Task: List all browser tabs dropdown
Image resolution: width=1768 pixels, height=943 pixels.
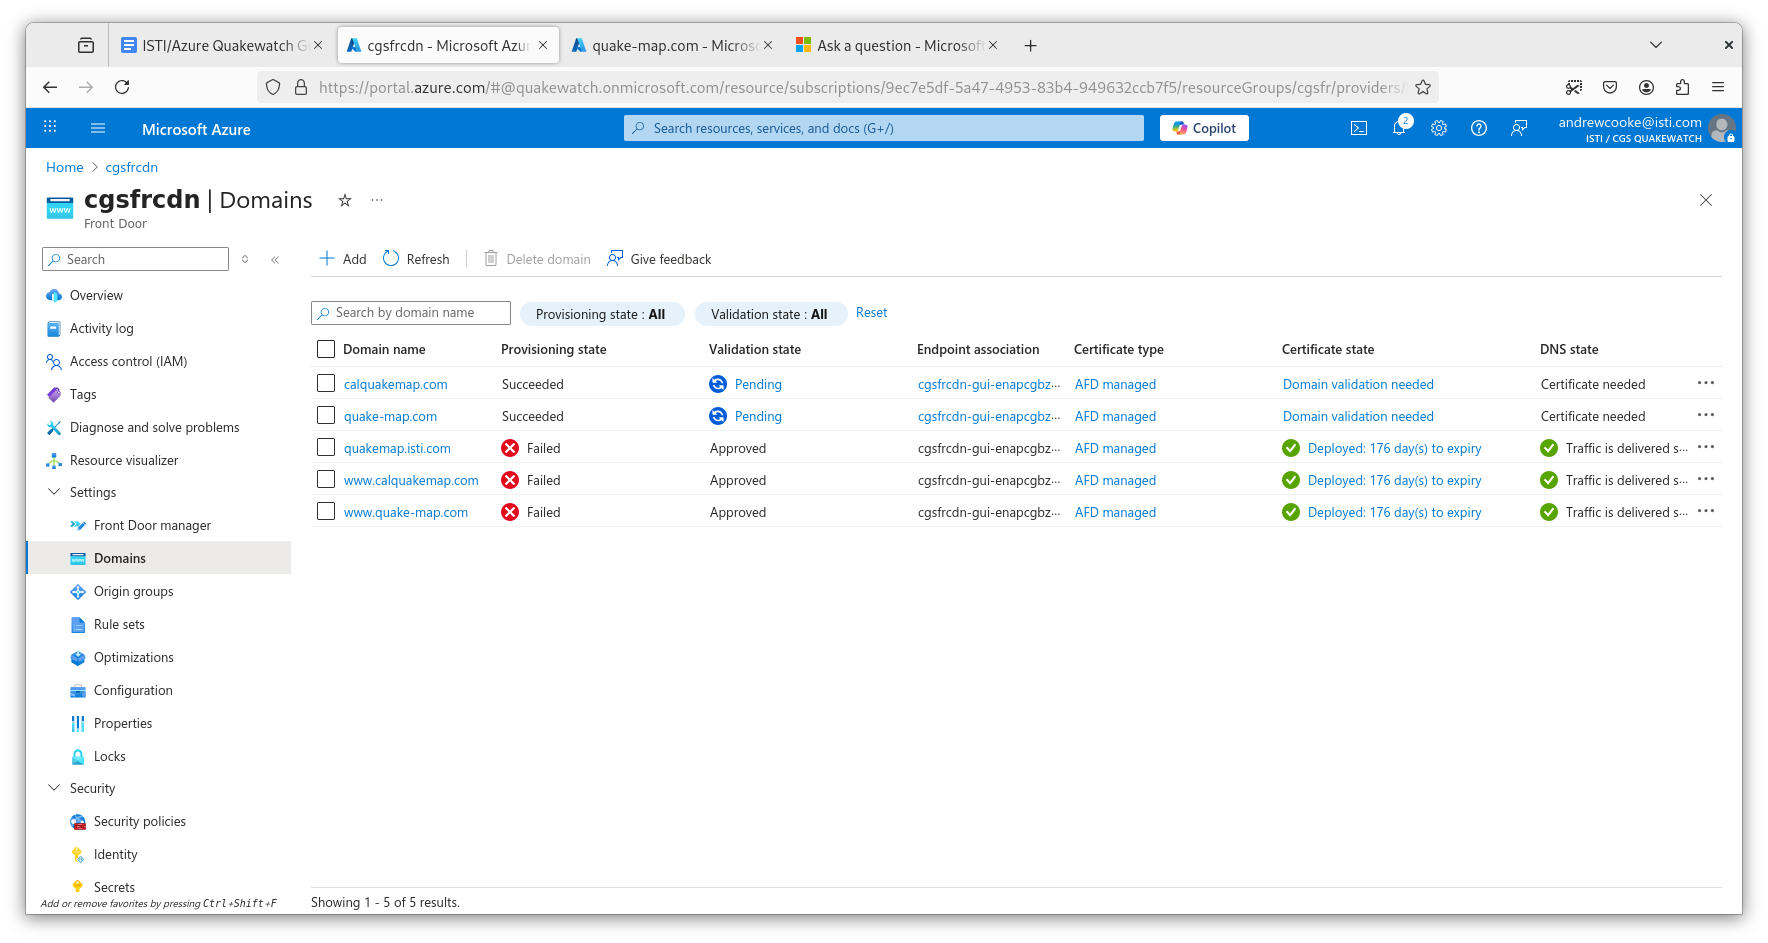Action: 1656,45
